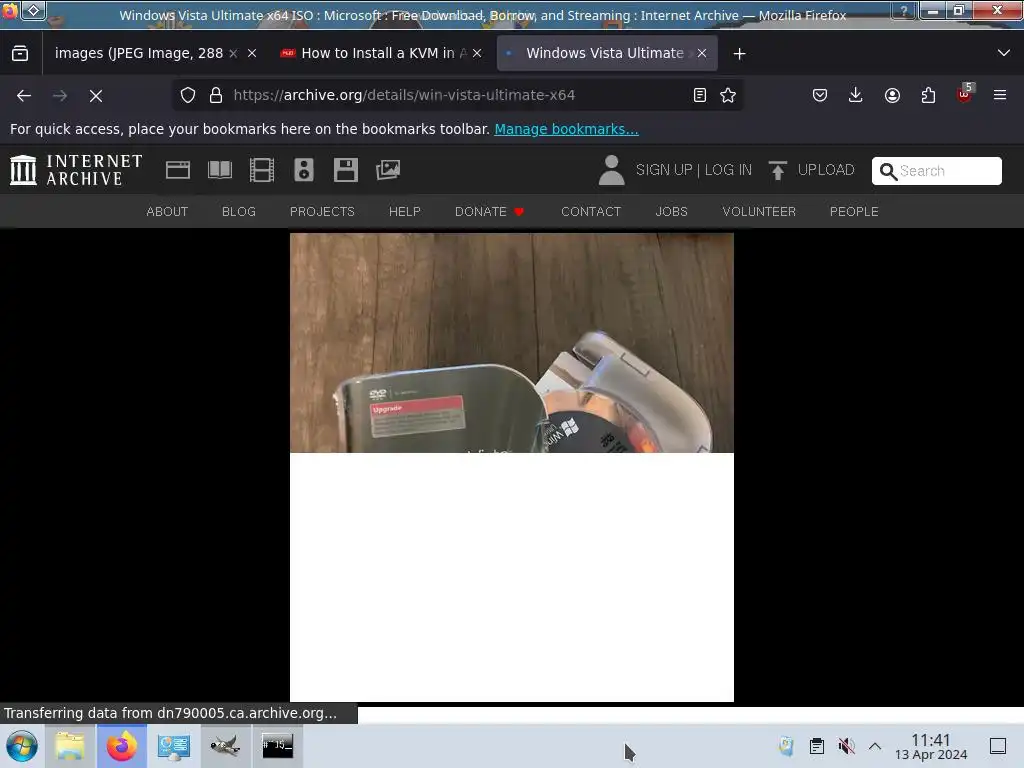
Task: Click the UPLOAD link
Action: point(812,170)
